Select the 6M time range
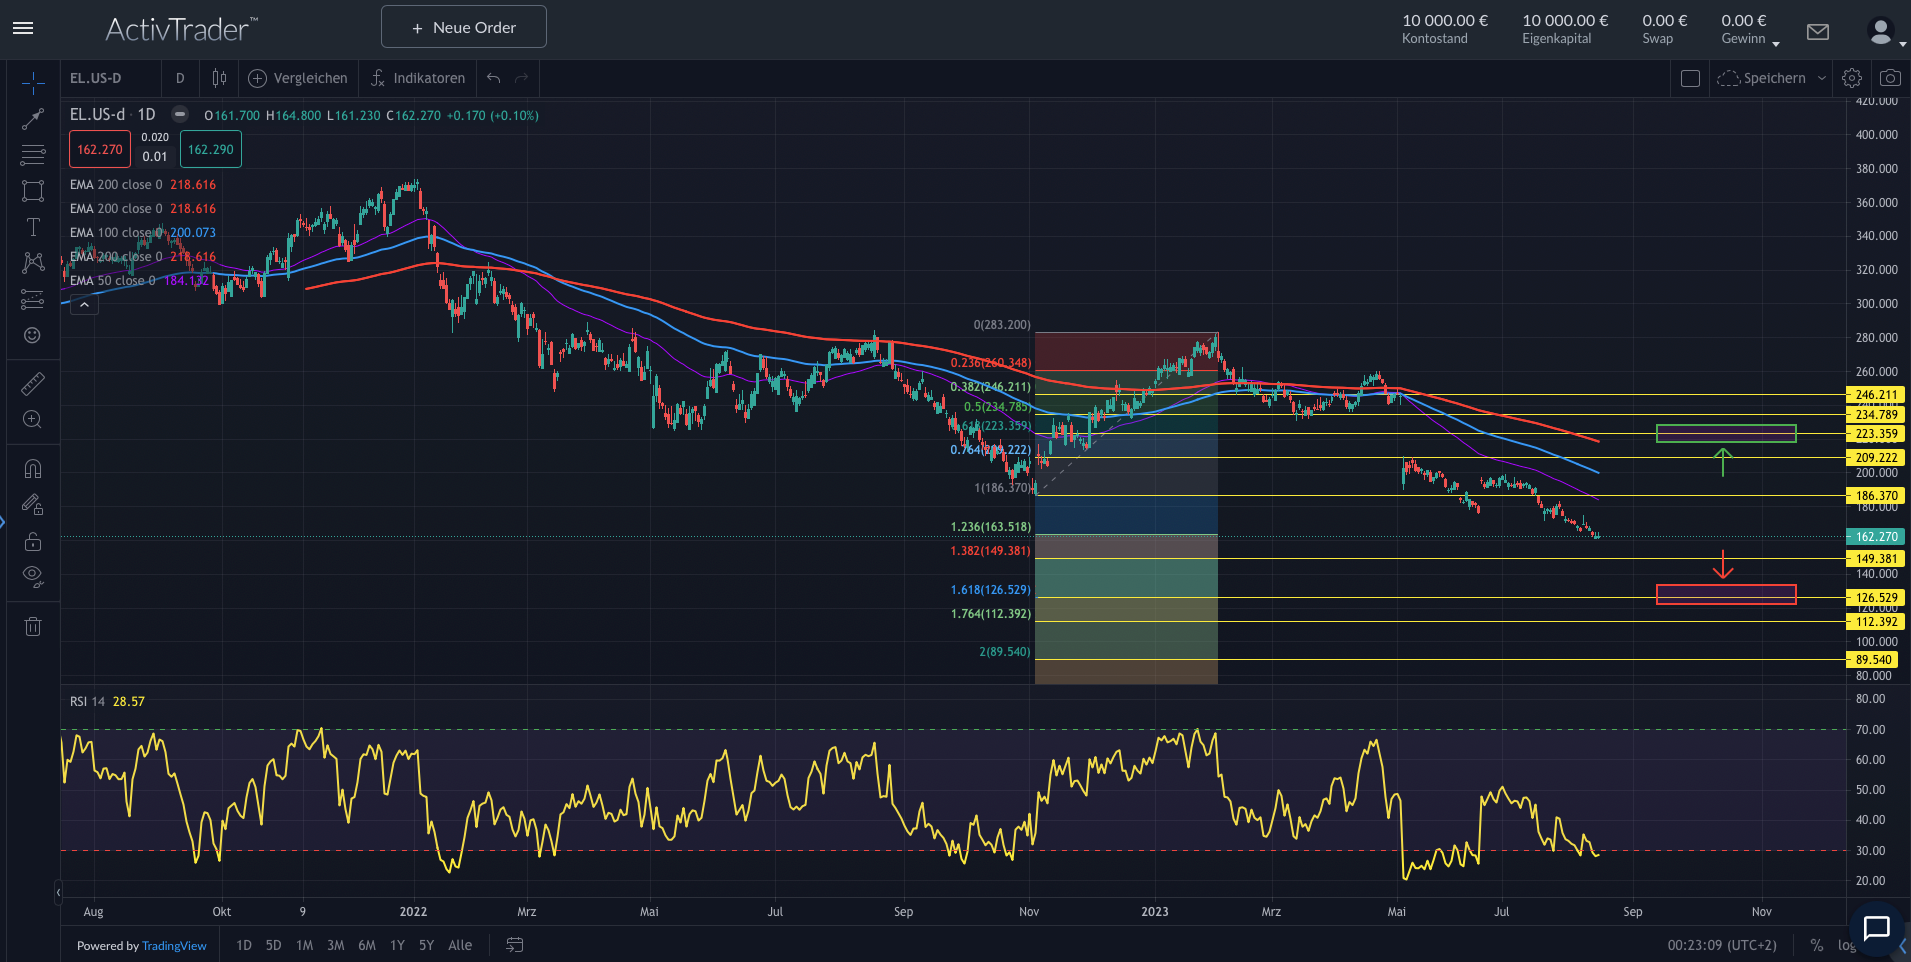 point(366,945)
